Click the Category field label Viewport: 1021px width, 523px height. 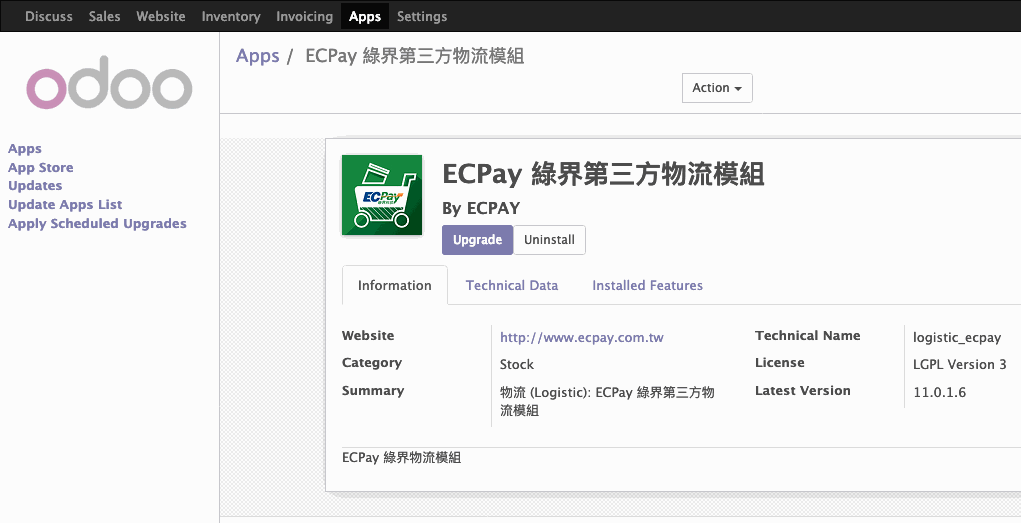click(372, 363)
